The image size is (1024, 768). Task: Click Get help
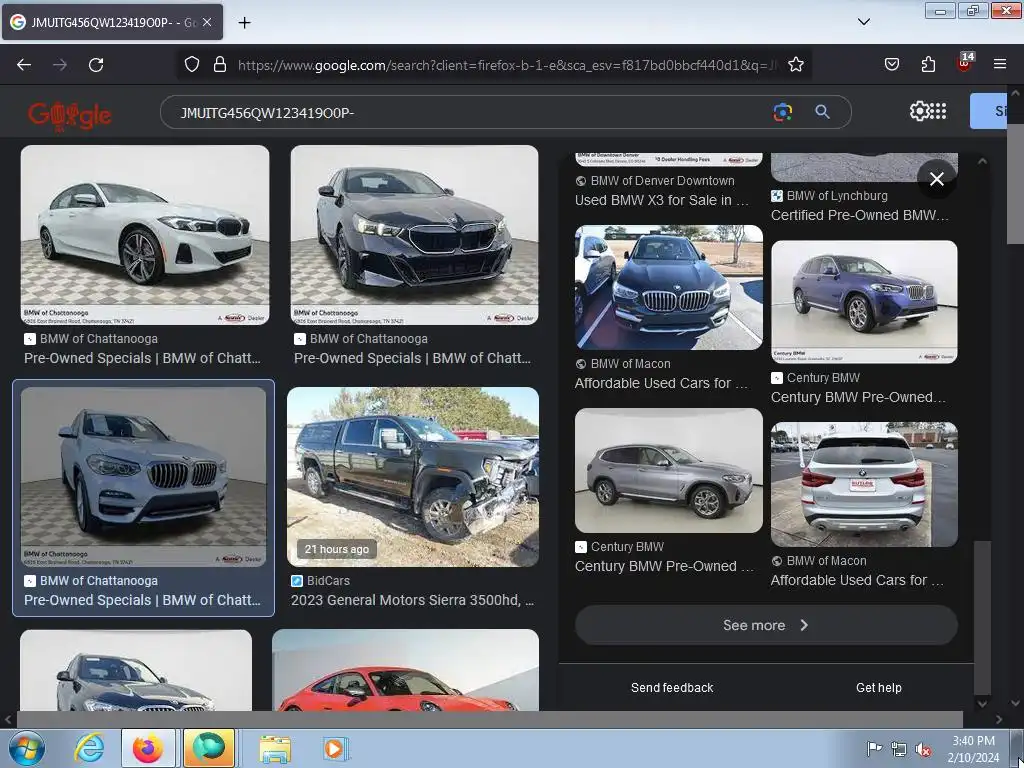[878, 688]
